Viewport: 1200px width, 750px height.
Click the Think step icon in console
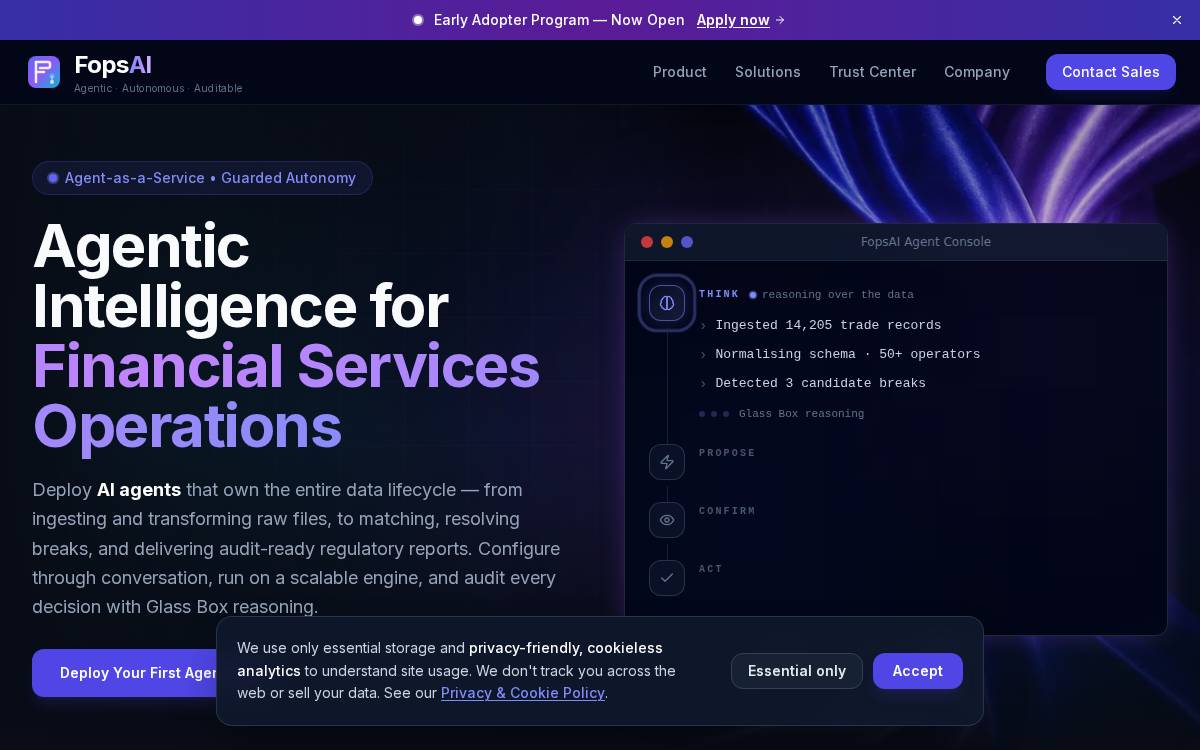667,303
